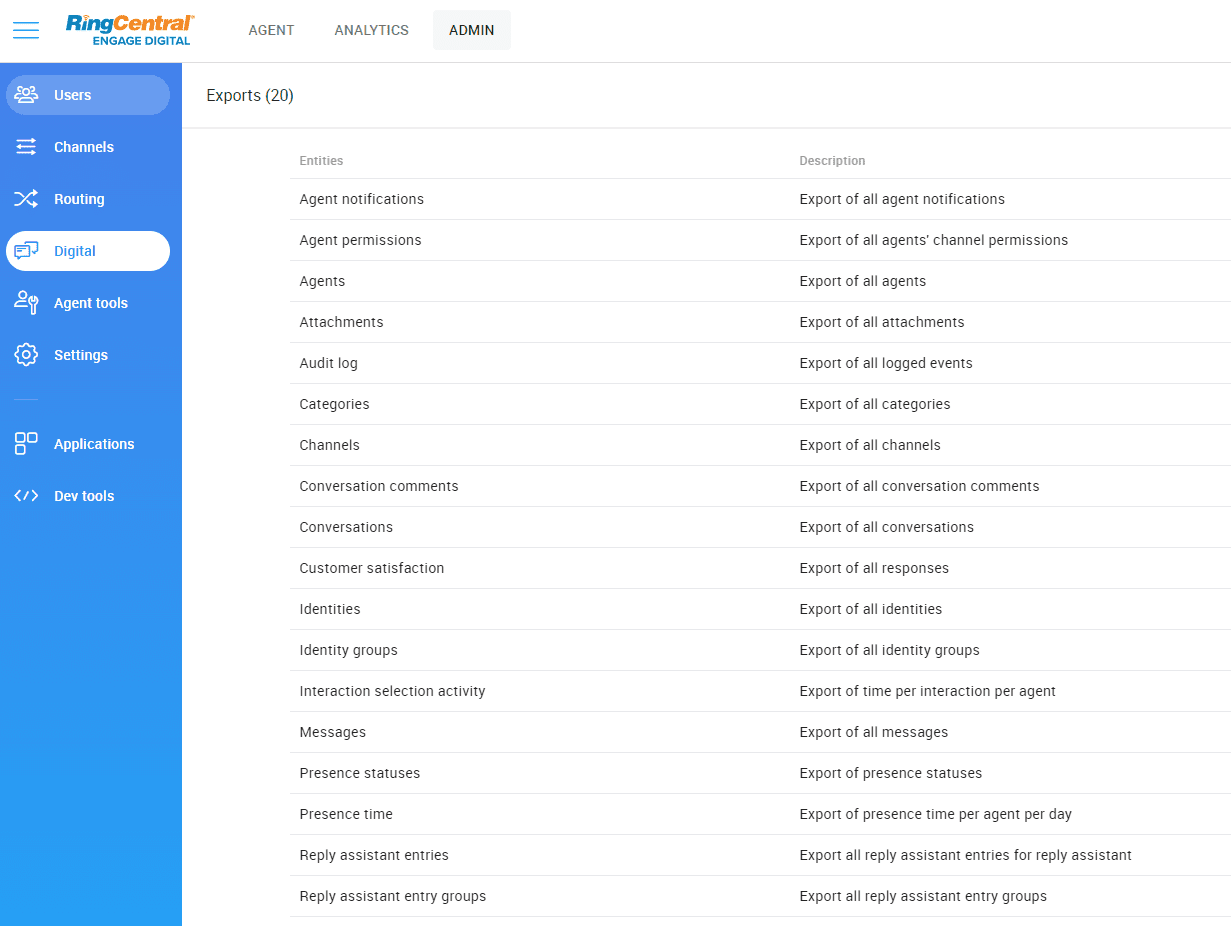Click the hamburger menu icon
Screen dimensions: 1231x926
pos(26,30)
